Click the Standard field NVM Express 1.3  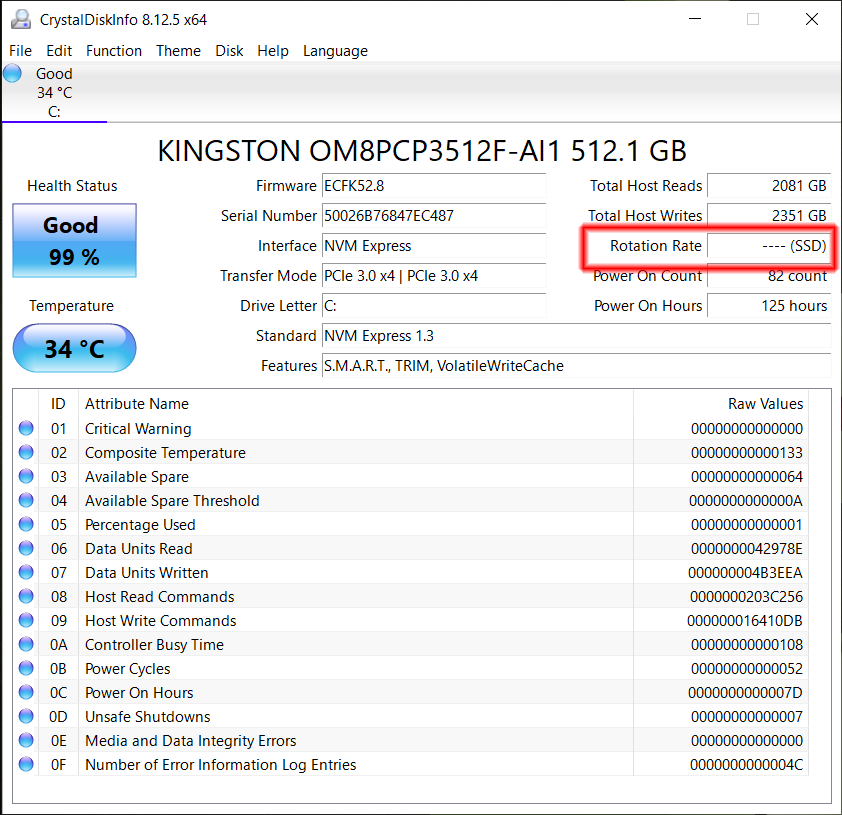[x=576, y=336]
